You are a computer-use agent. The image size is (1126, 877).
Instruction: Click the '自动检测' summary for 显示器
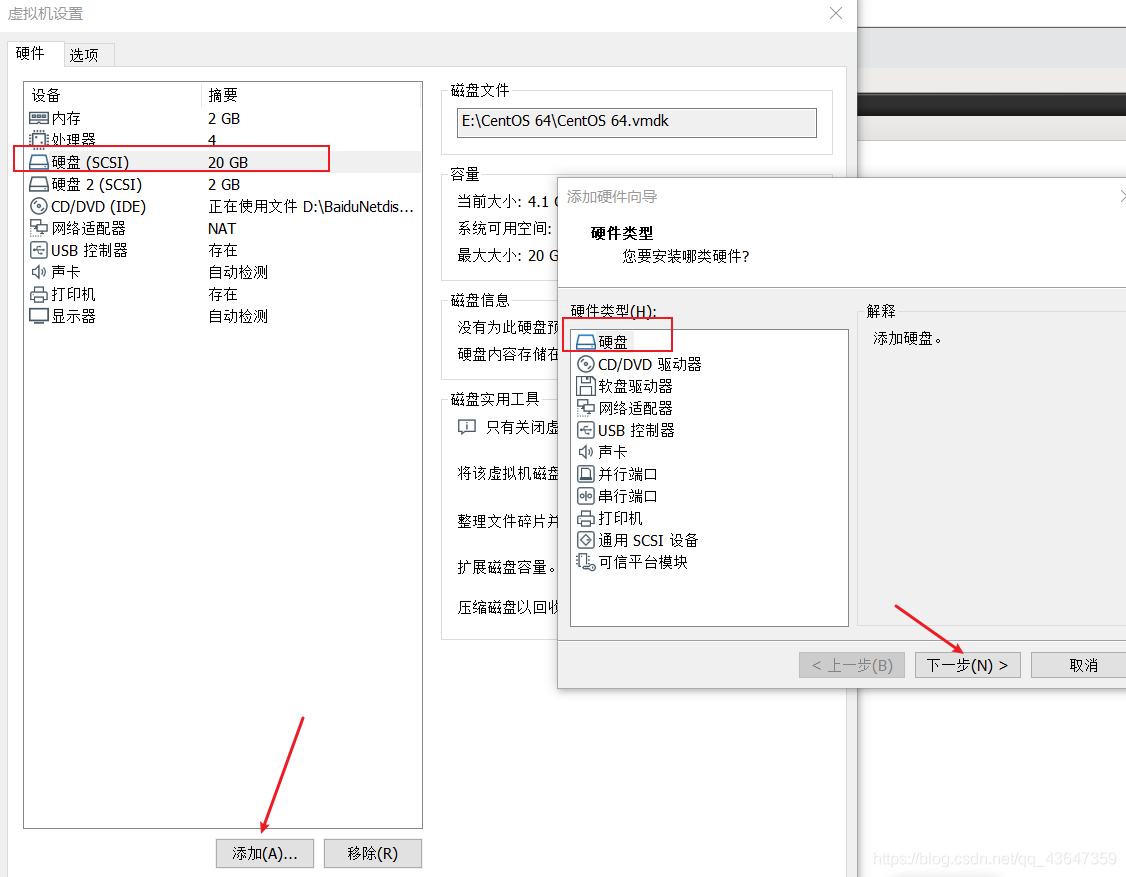tap(238, 316)
